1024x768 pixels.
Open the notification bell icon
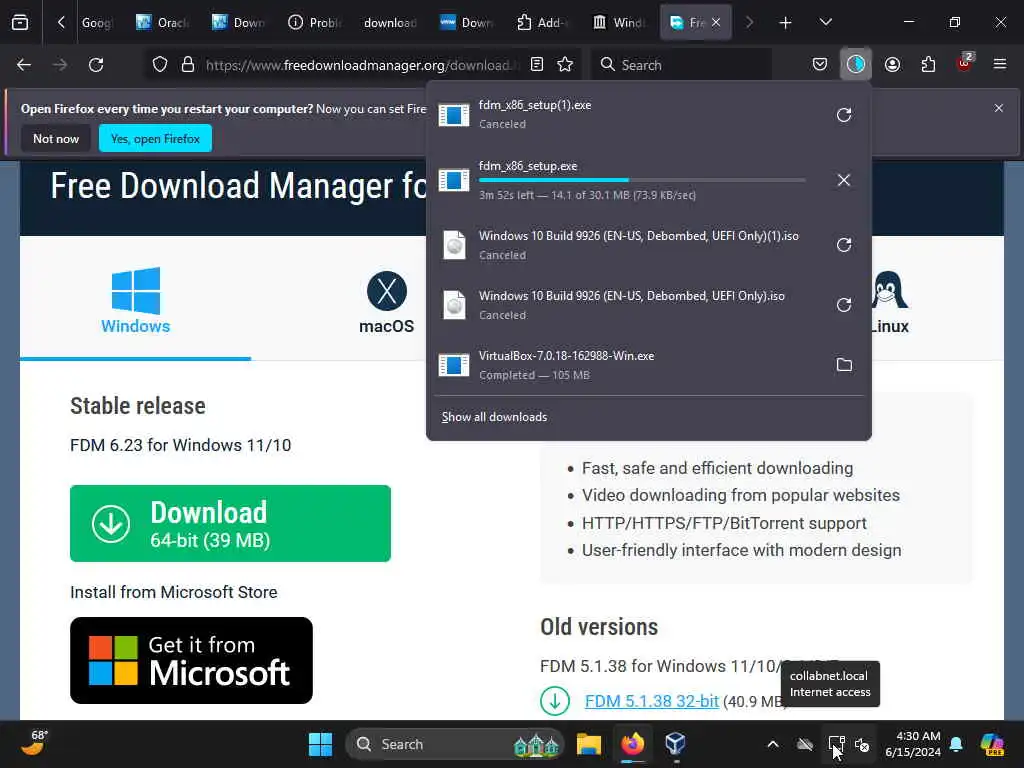(956, 744)
